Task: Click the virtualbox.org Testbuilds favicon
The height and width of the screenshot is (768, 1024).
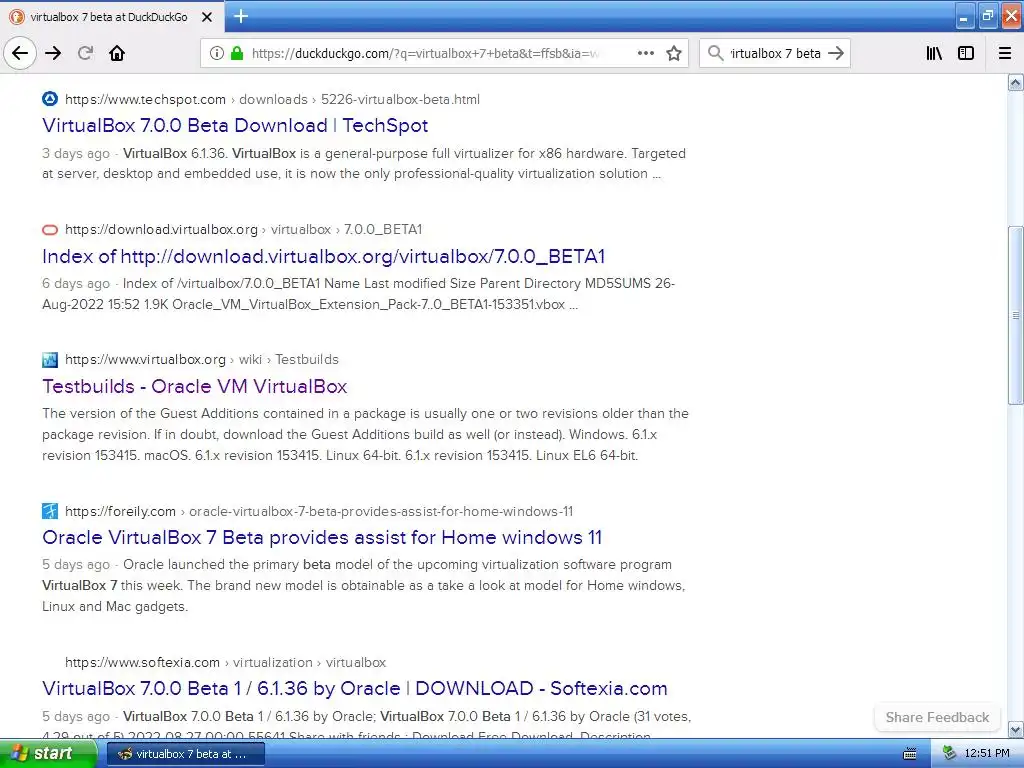Action: tap(50, 359)
